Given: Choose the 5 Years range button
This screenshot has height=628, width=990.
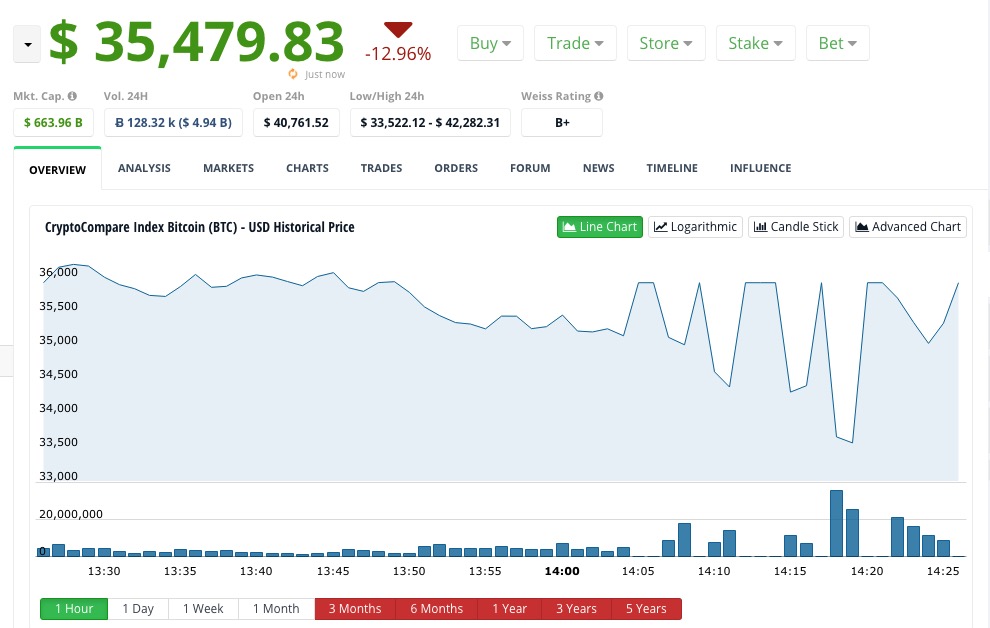Looking at the screenshot, I should pyautogui.click(x=645, y=609).
